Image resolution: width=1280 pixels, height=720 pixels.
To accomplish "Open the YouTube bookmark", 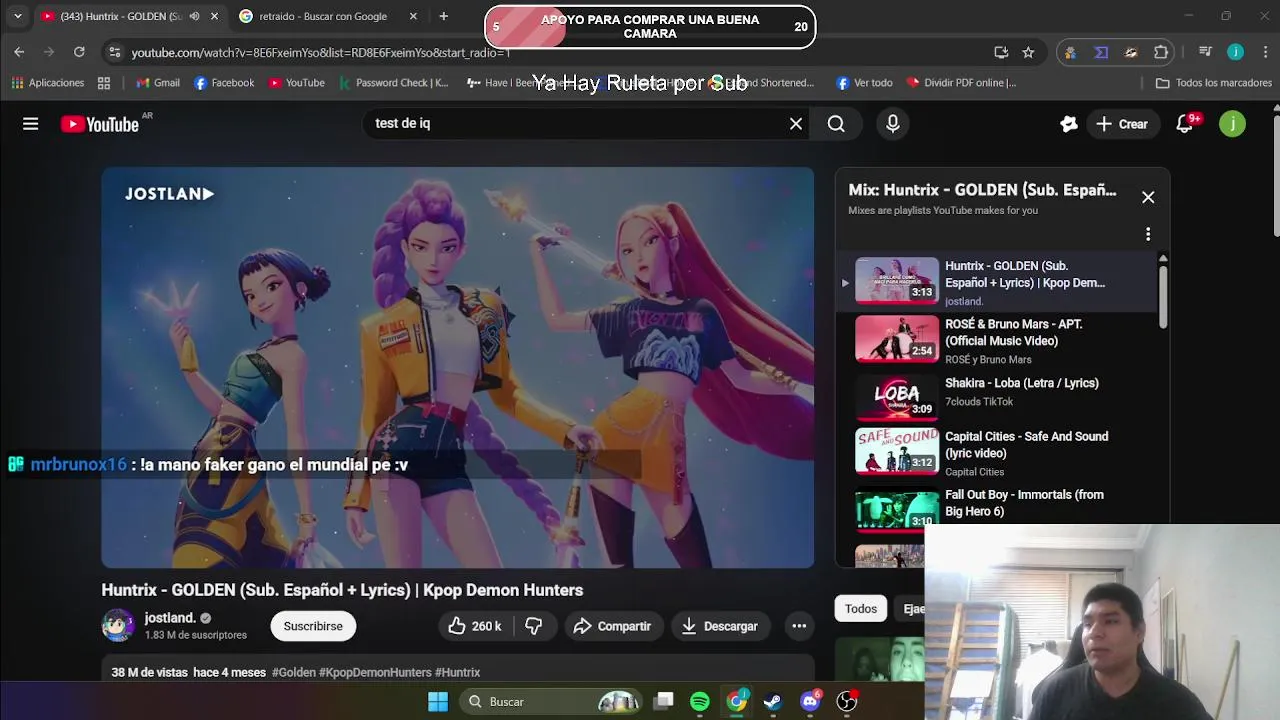I will (x=297, y=83).
